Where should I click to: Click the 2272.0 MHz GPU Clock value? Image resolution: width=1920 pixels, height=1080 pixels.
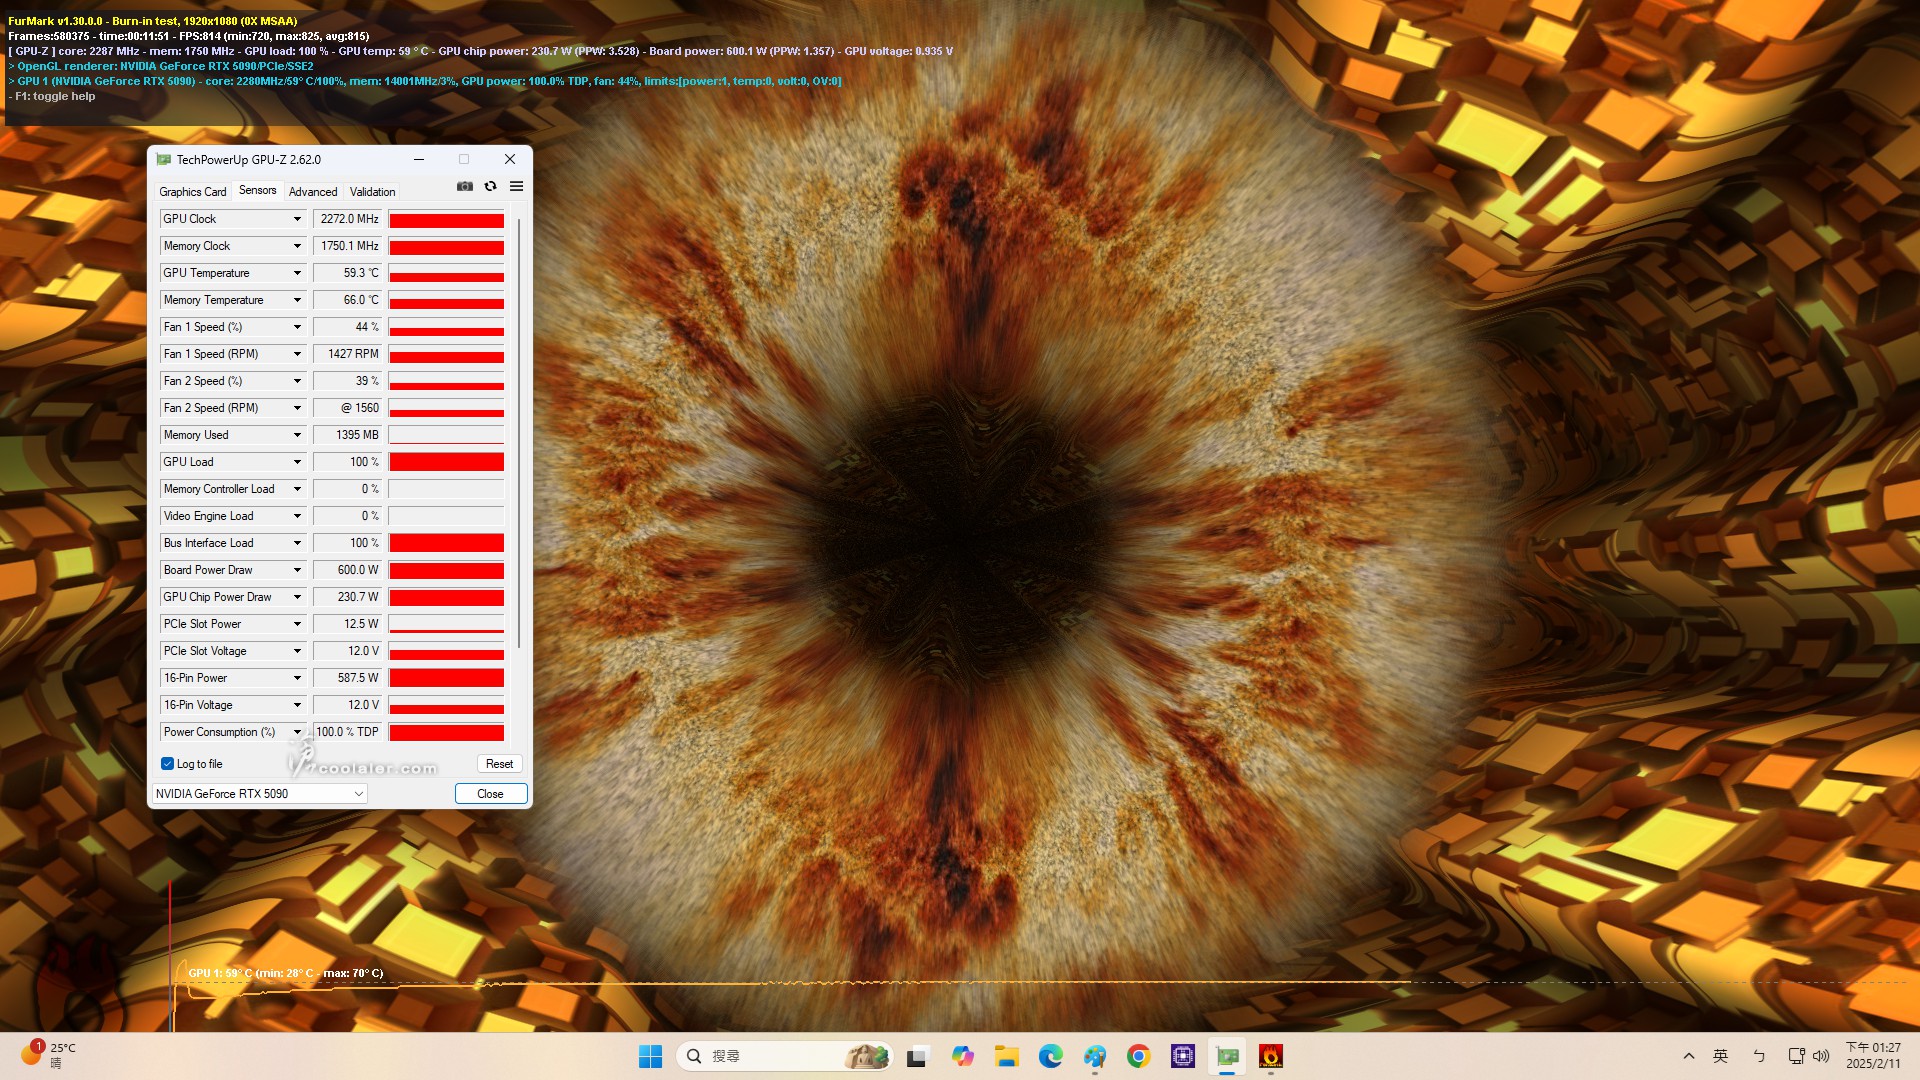tap(348, 219)
